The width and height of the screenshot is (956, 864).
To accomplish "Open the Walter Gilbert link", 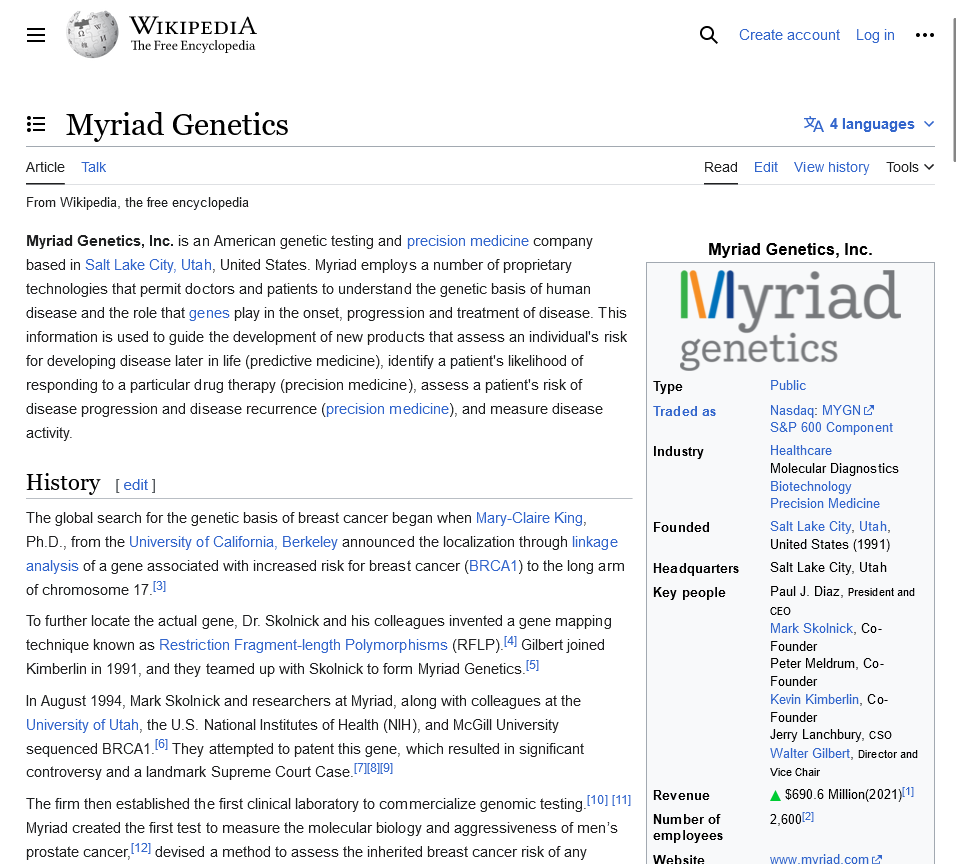I will coord(810,754).
